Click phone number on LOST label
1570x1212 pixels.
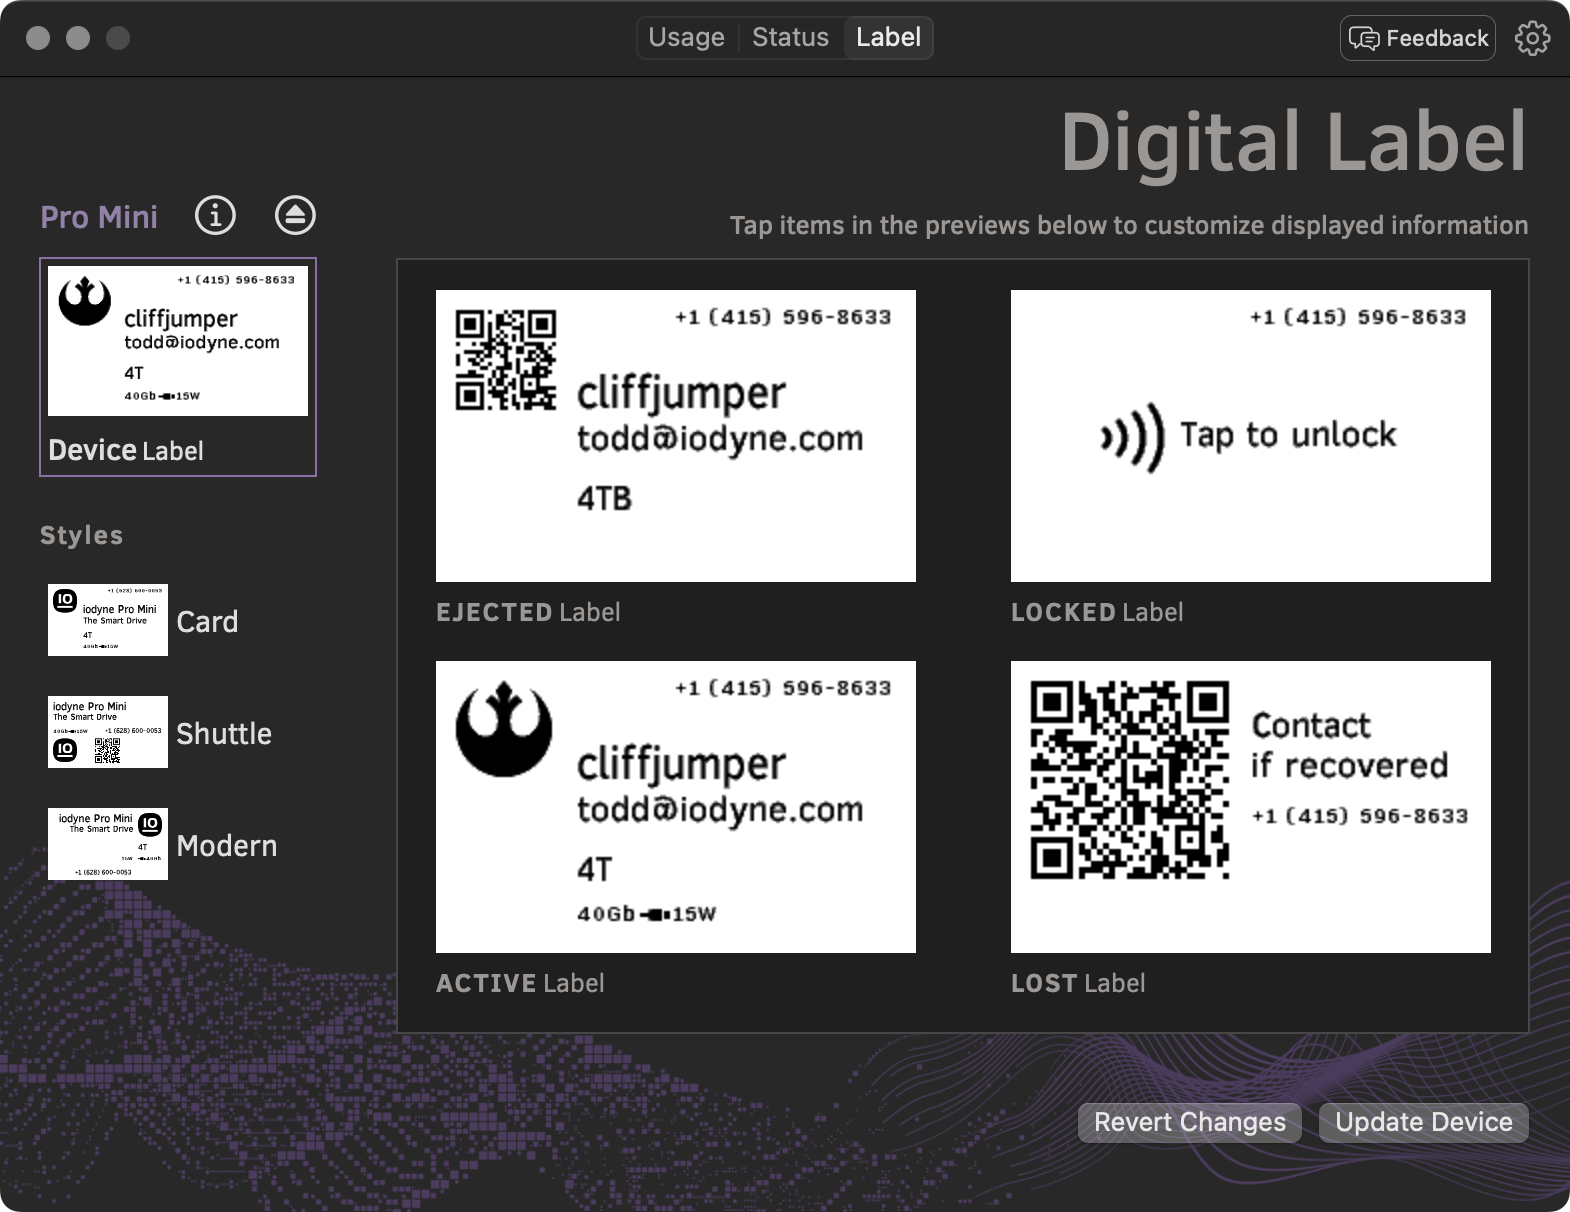click(x=1360, y=816)
